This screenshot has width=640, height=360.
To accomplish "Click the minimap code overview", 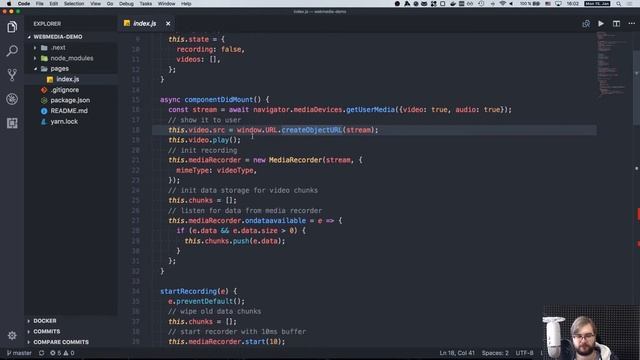I will tap(613, 65).
